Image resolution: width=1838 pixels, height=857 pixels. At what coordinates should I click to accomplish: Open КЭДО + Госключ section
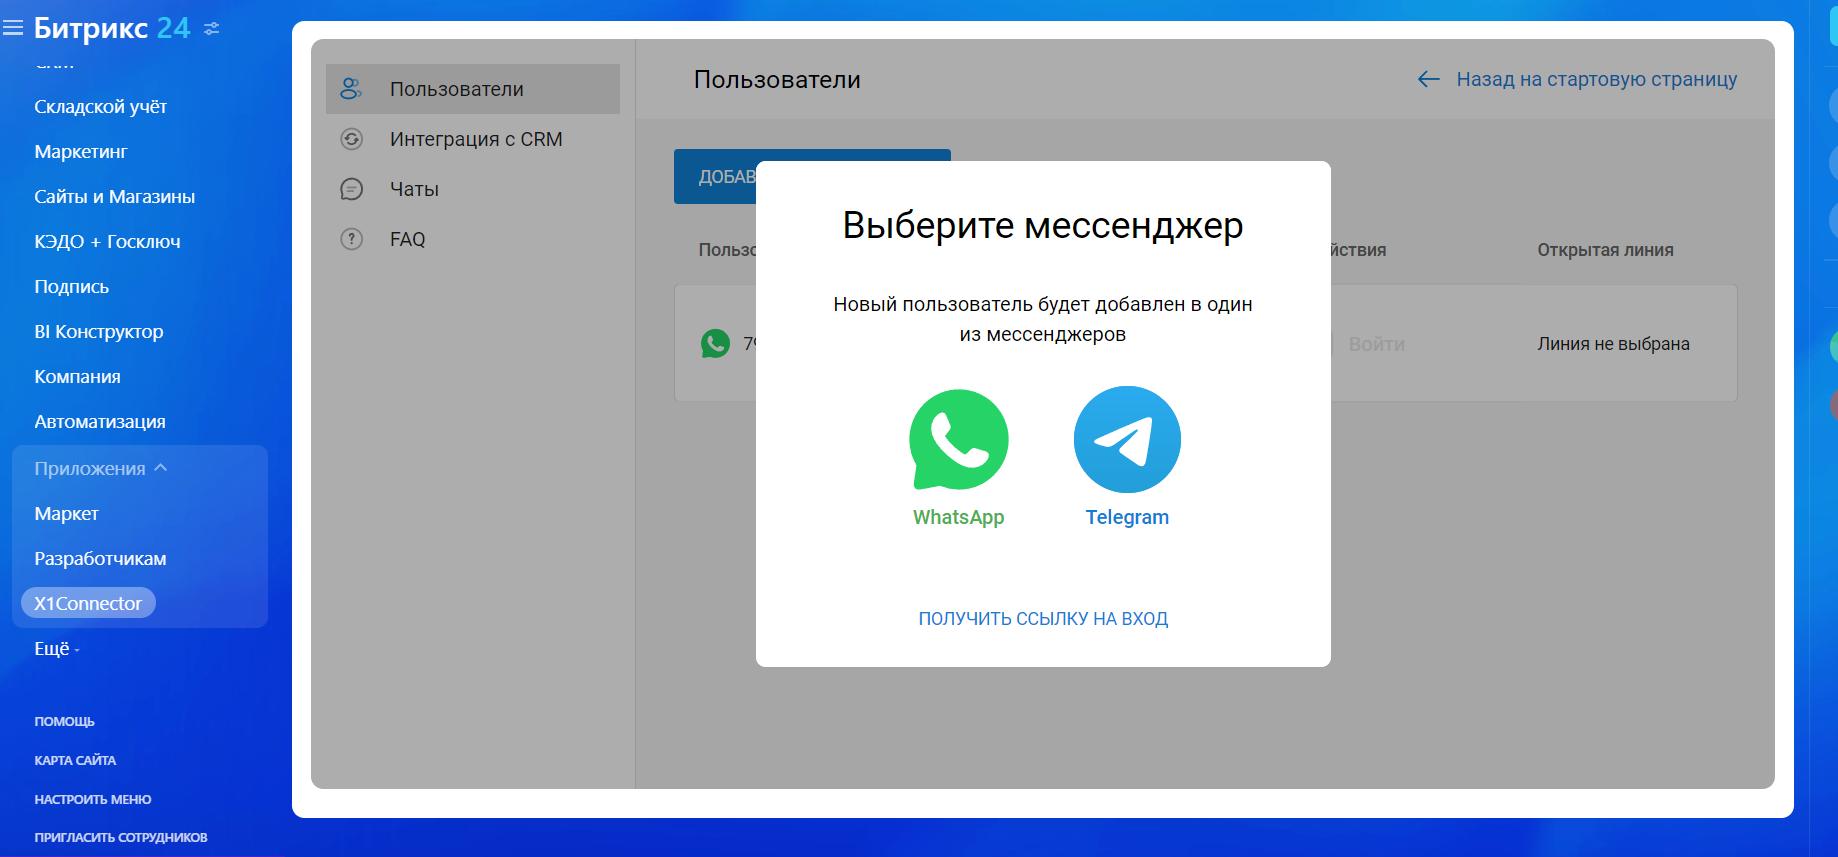coord(107,241)
